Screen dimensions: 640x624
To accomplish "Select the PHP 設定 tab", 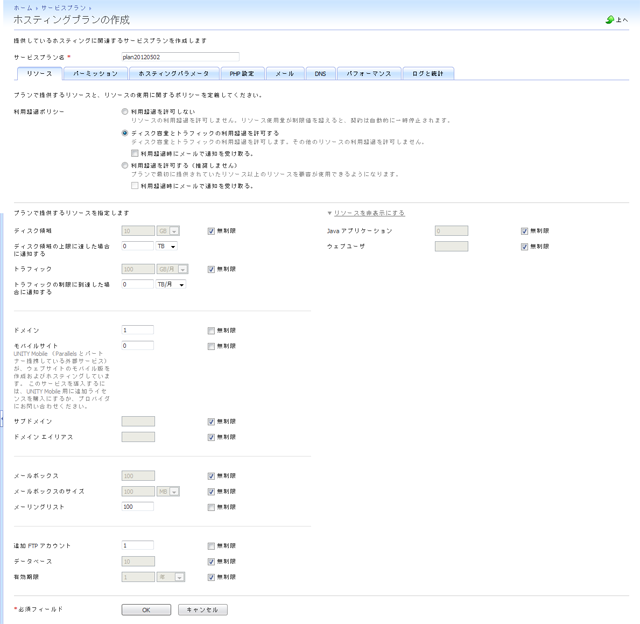I will (x=241, y=74).
